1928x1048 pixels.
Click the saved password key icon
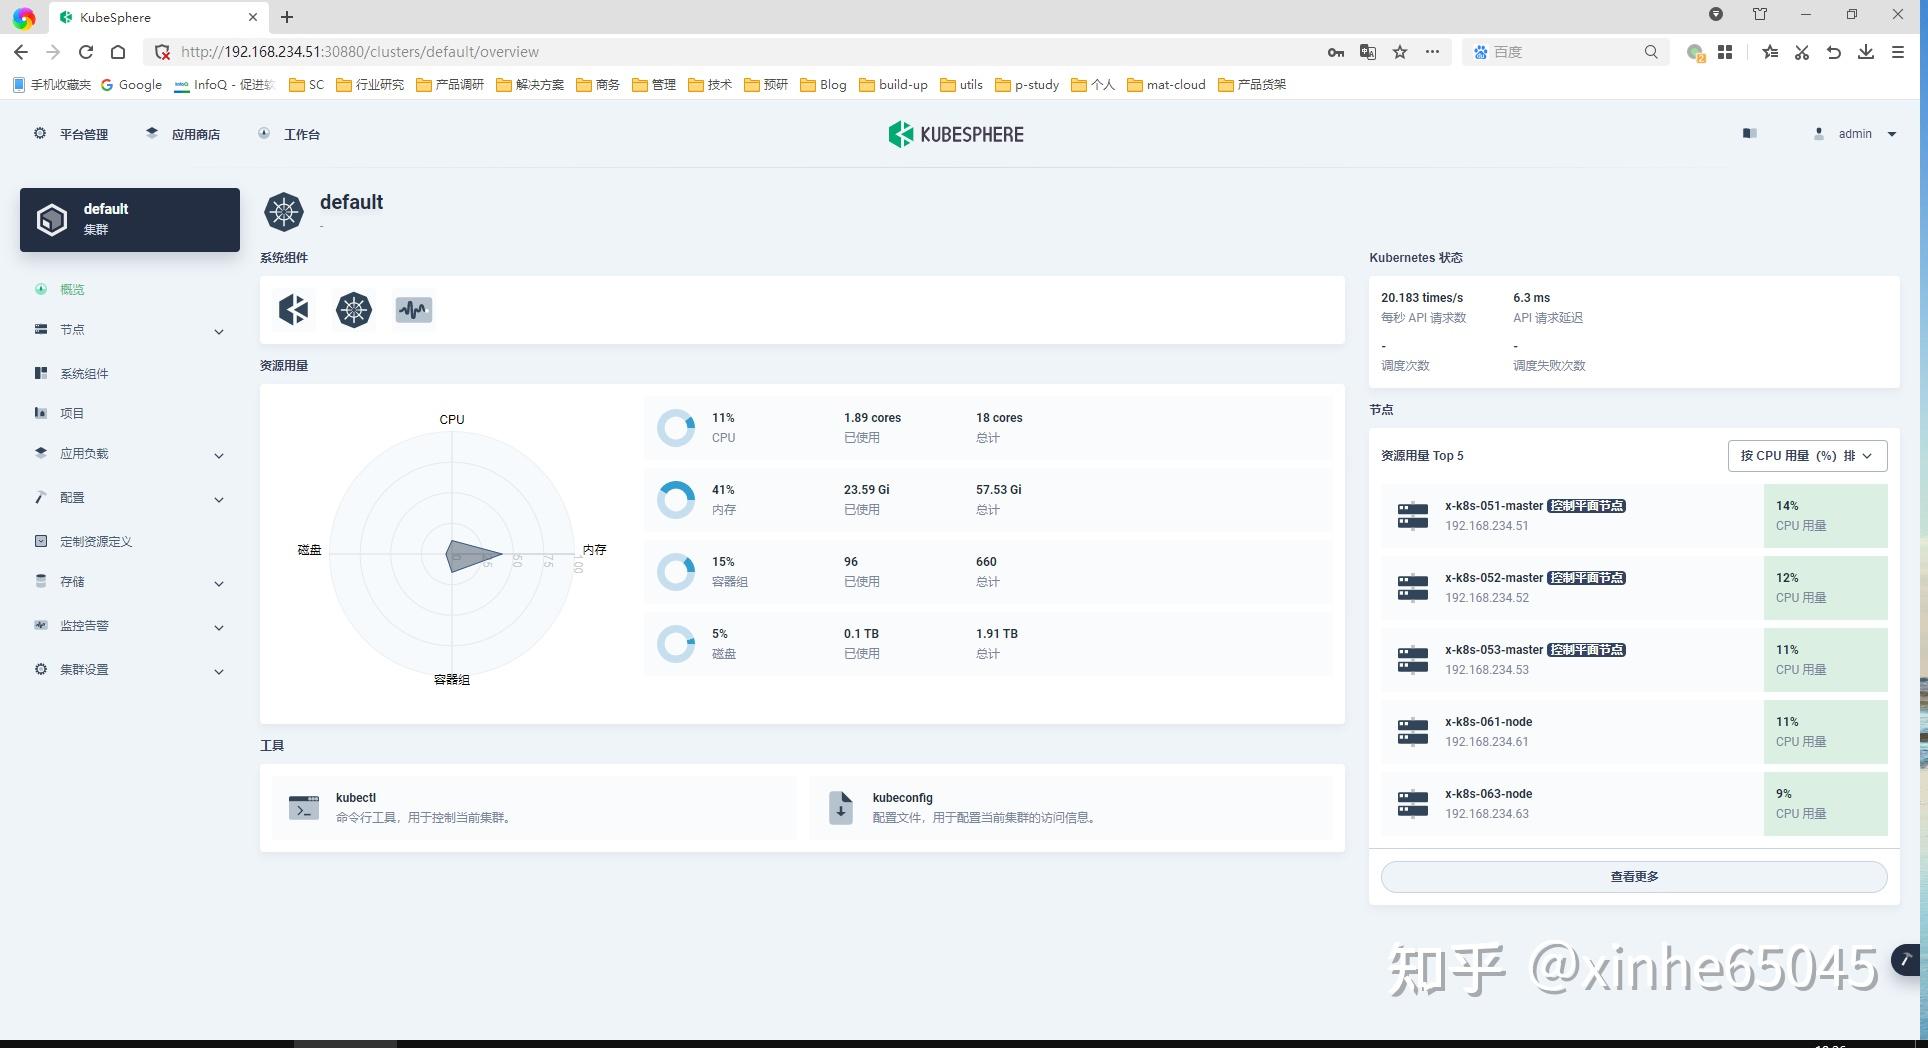click(x=1336, y=52)
